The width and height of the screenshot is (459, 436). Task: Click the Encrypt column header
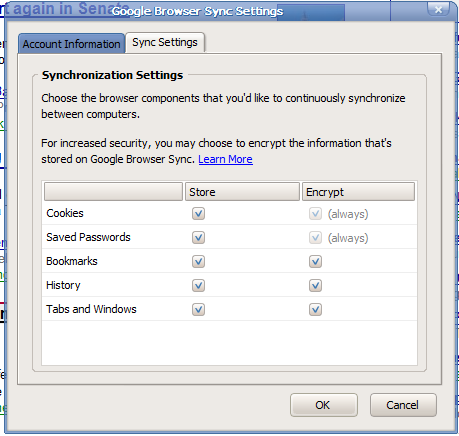(x=358, y=192)
